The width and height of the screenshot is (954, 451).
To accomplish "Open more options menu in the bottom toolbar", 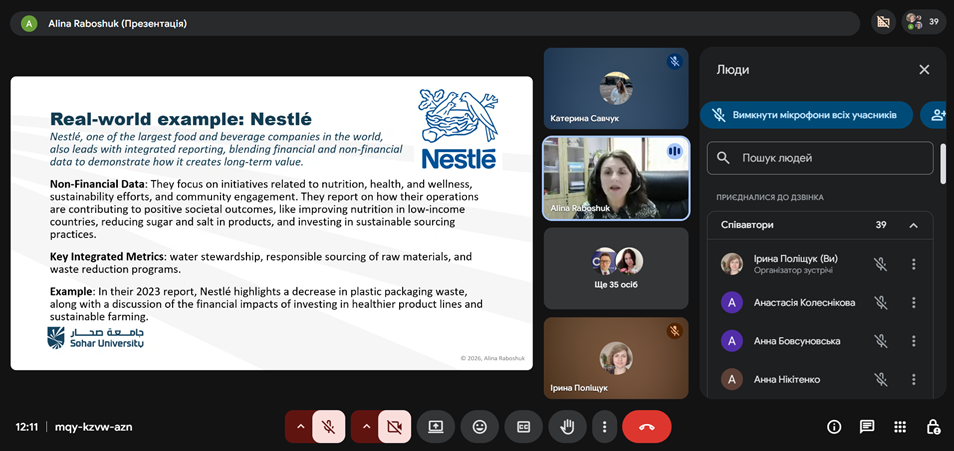I will pyautogui.click(x=603, y=427).
